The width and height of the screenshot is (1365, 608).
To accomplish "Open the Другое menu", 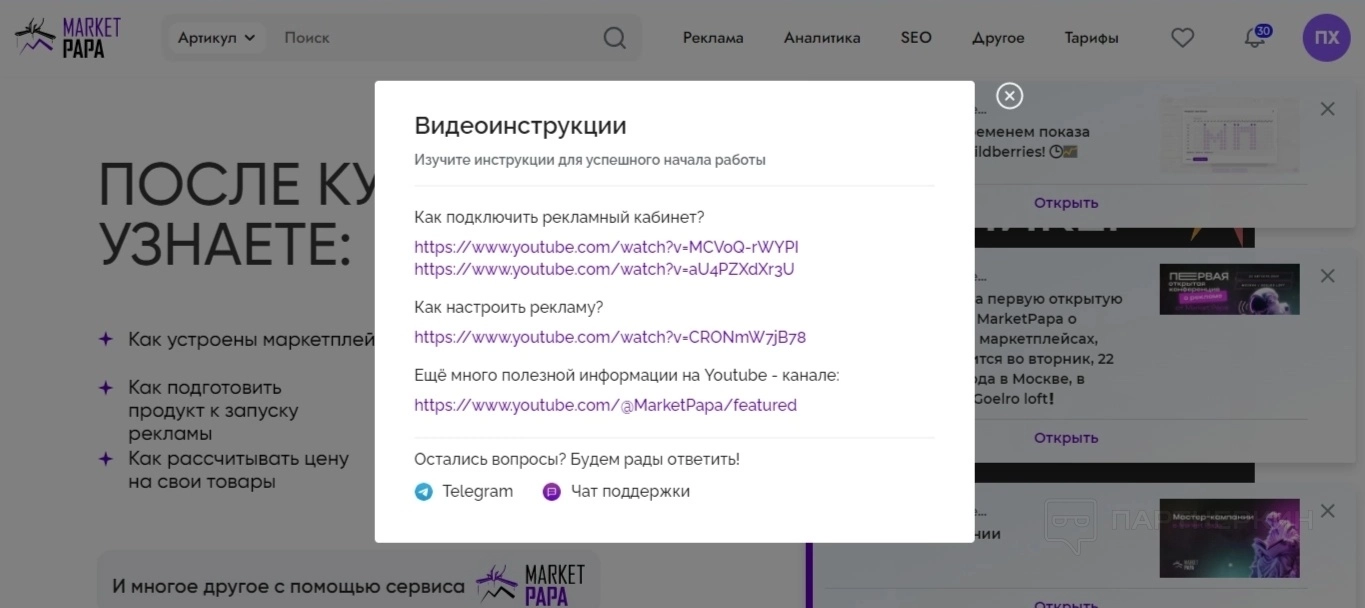I will tap(998, 38).
